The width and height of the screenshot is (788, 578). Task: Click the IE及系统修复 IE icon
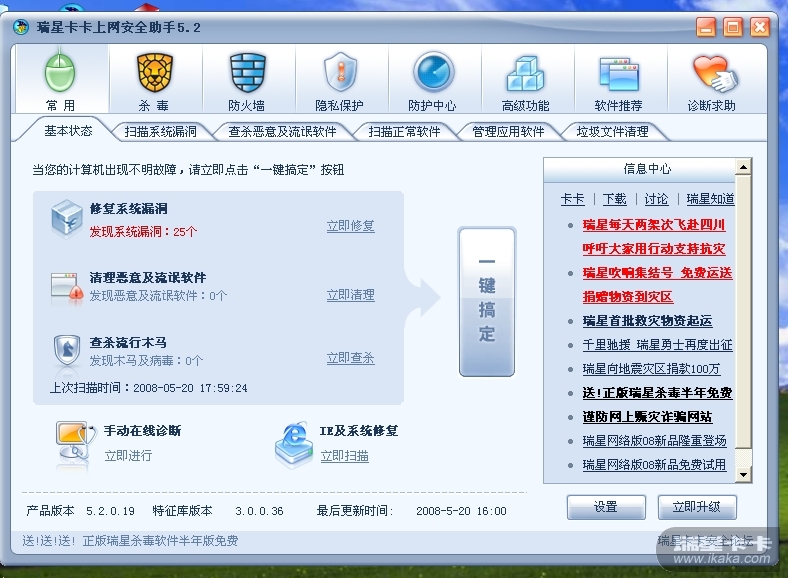[293, 443]
